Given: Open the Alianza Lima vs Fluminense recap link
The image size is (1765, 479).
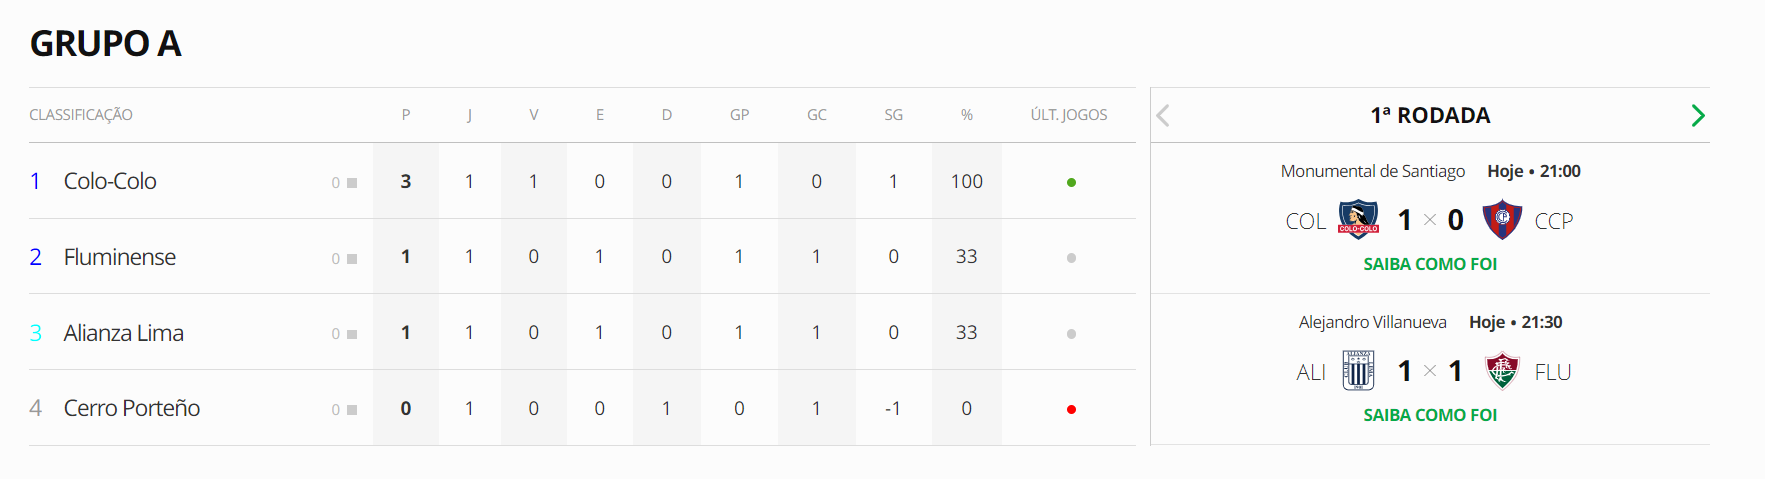Looking at the screenshot, I should tap(1430, 415).
